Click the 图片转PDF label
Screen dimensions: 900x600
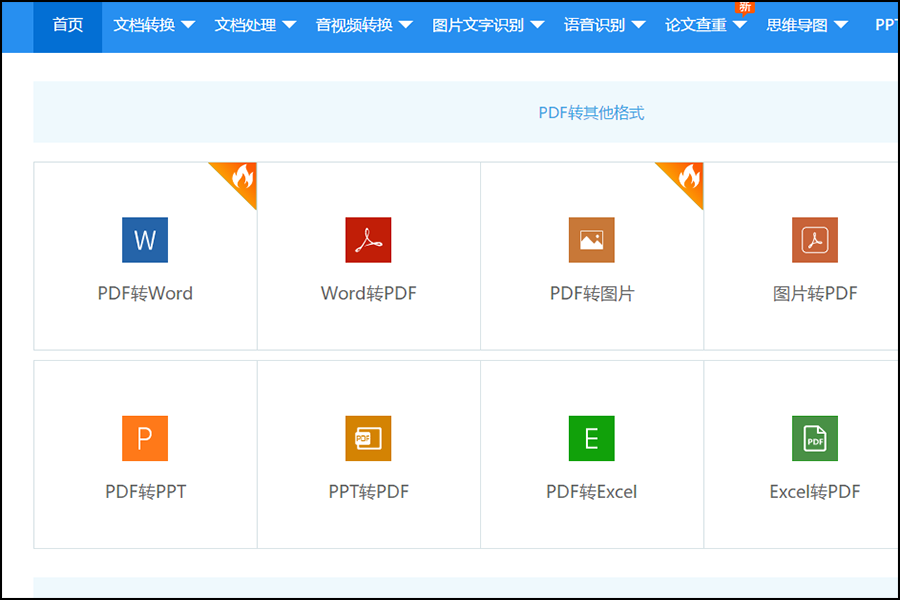[815, 293]
